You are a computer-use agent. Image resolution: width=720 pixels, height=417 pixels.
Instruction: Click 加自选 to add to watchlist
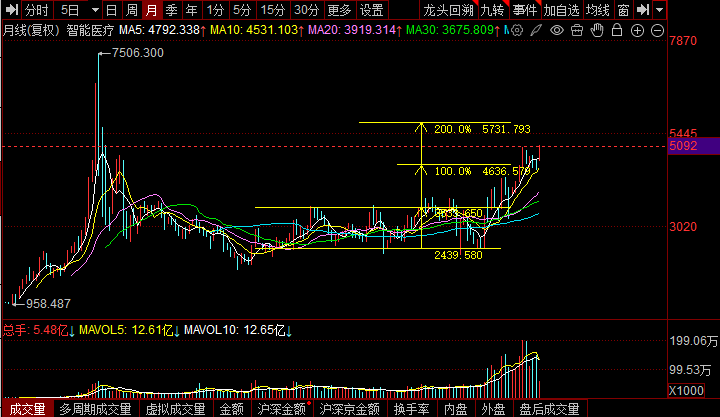562,10
